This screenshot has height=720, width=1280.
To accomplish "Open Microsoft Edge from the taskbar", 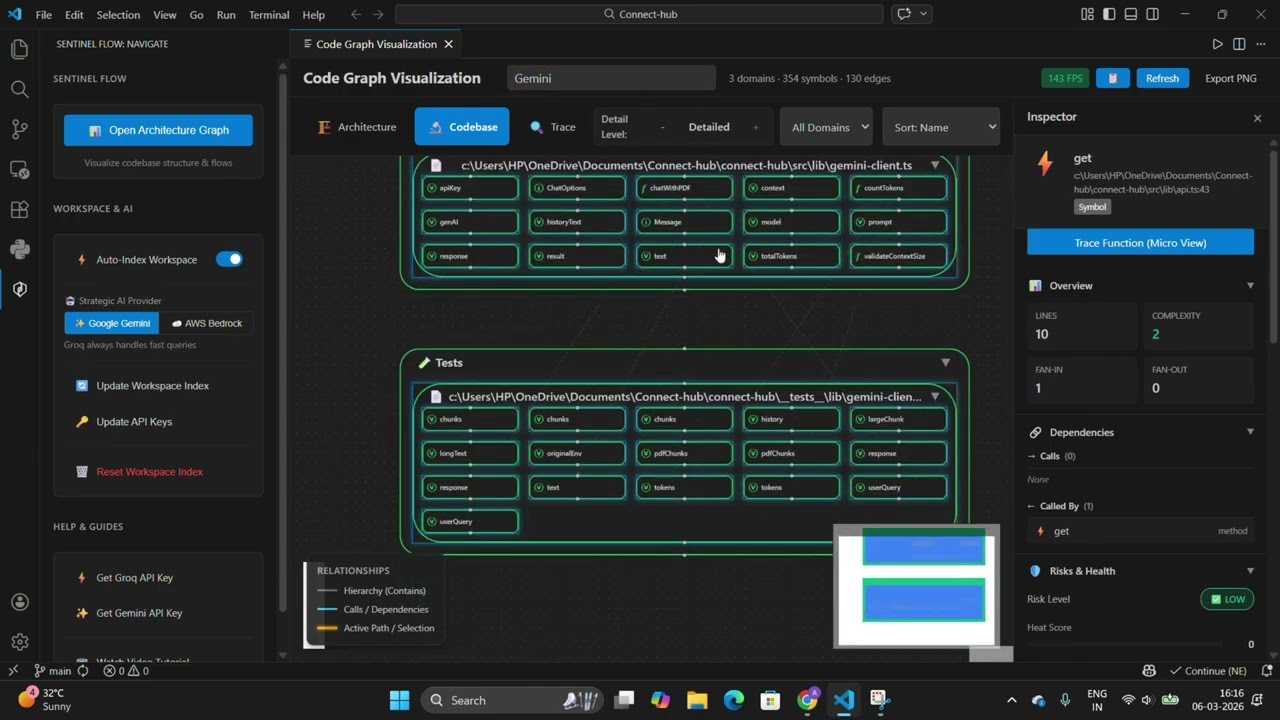I will (734, 700).
